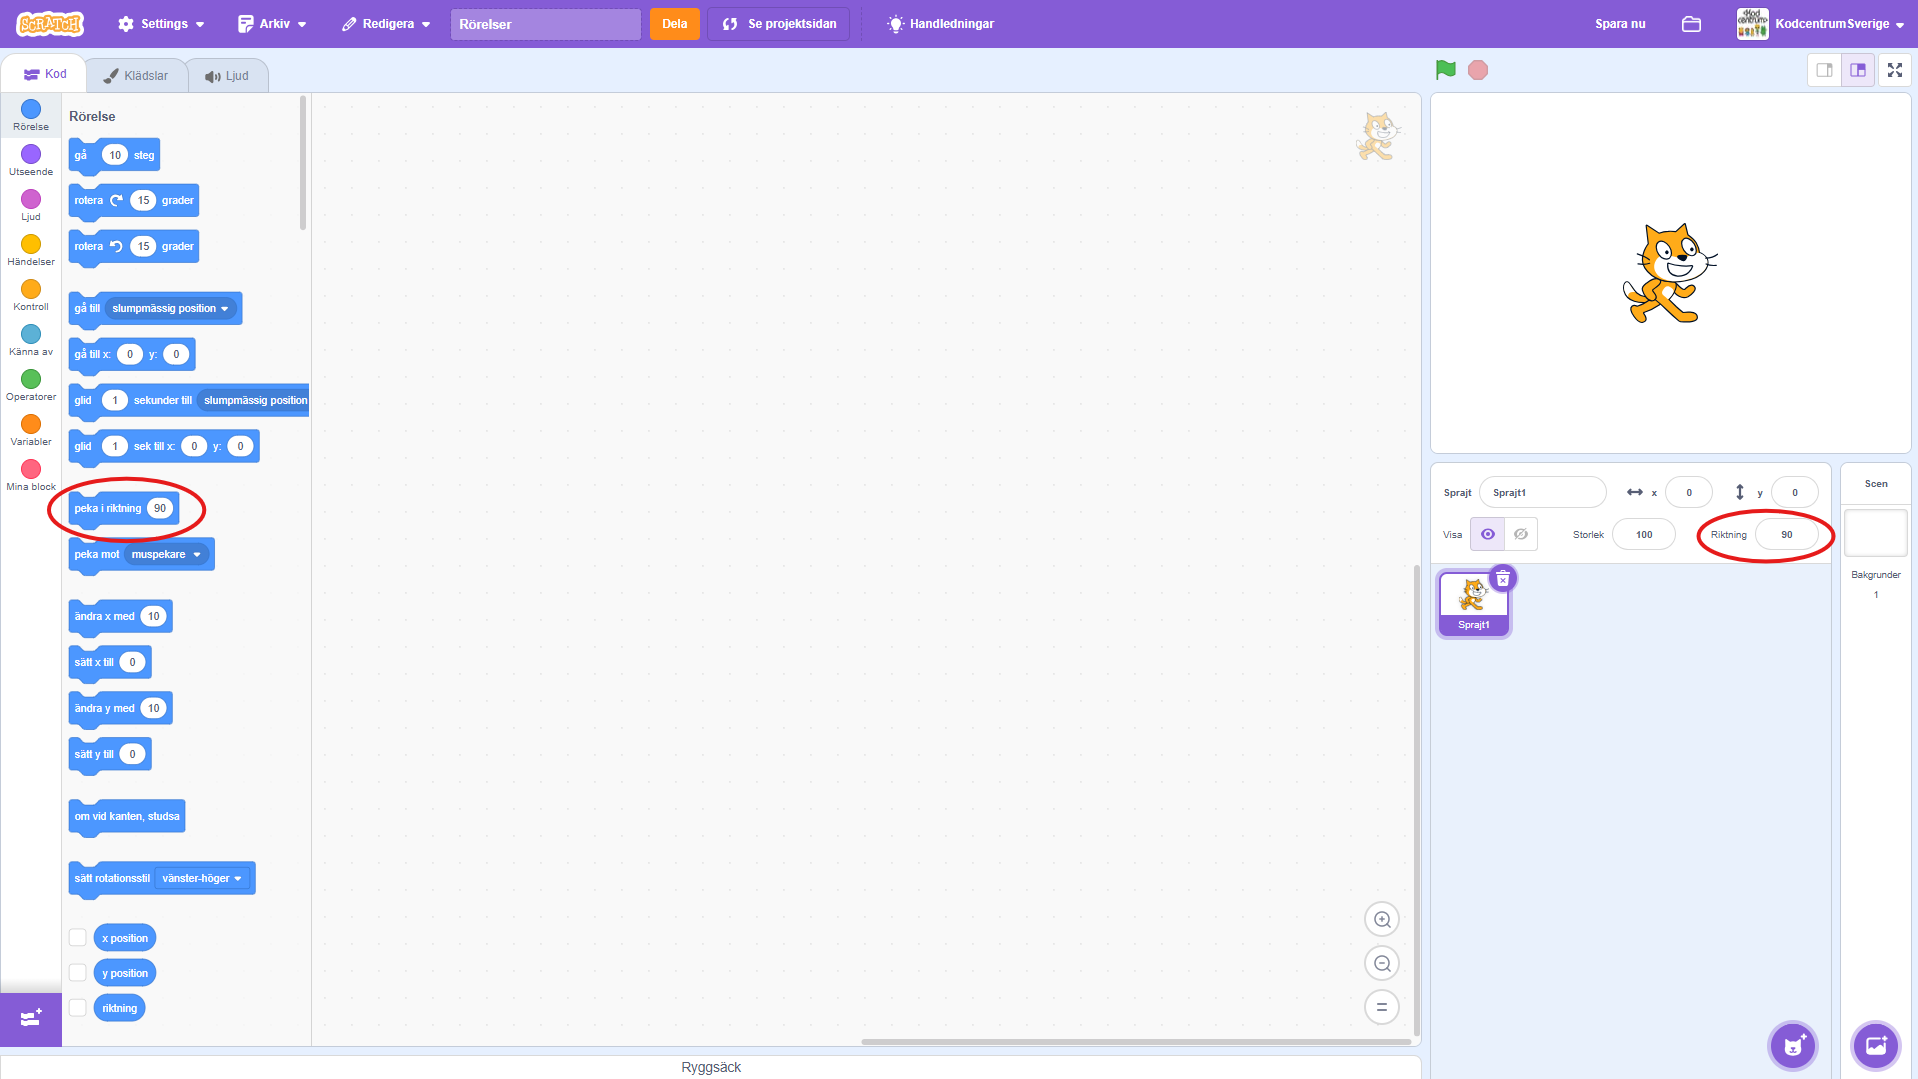Click Riktning direction field 90
Screen dimensions: 1918x1079
(1787, 534)
